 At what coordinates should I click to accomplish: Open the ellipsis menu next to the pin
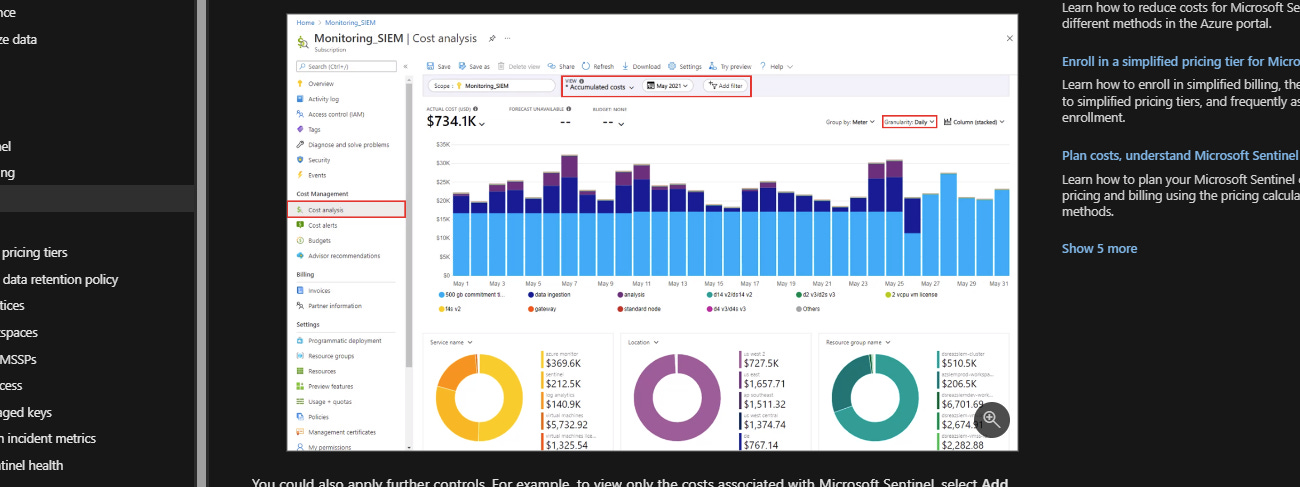[507, 38]
